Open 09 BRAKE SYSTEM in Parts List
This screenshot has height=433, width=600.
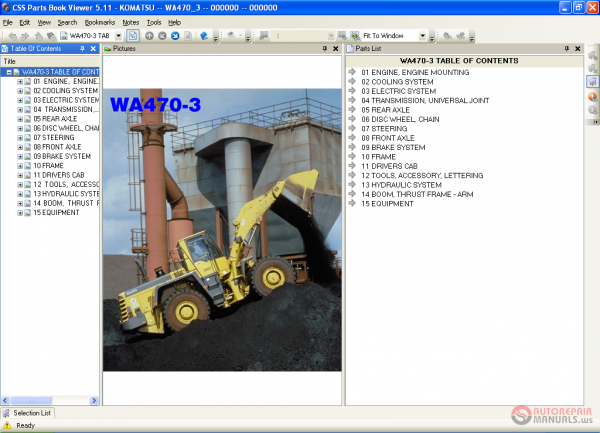[393, 148]
